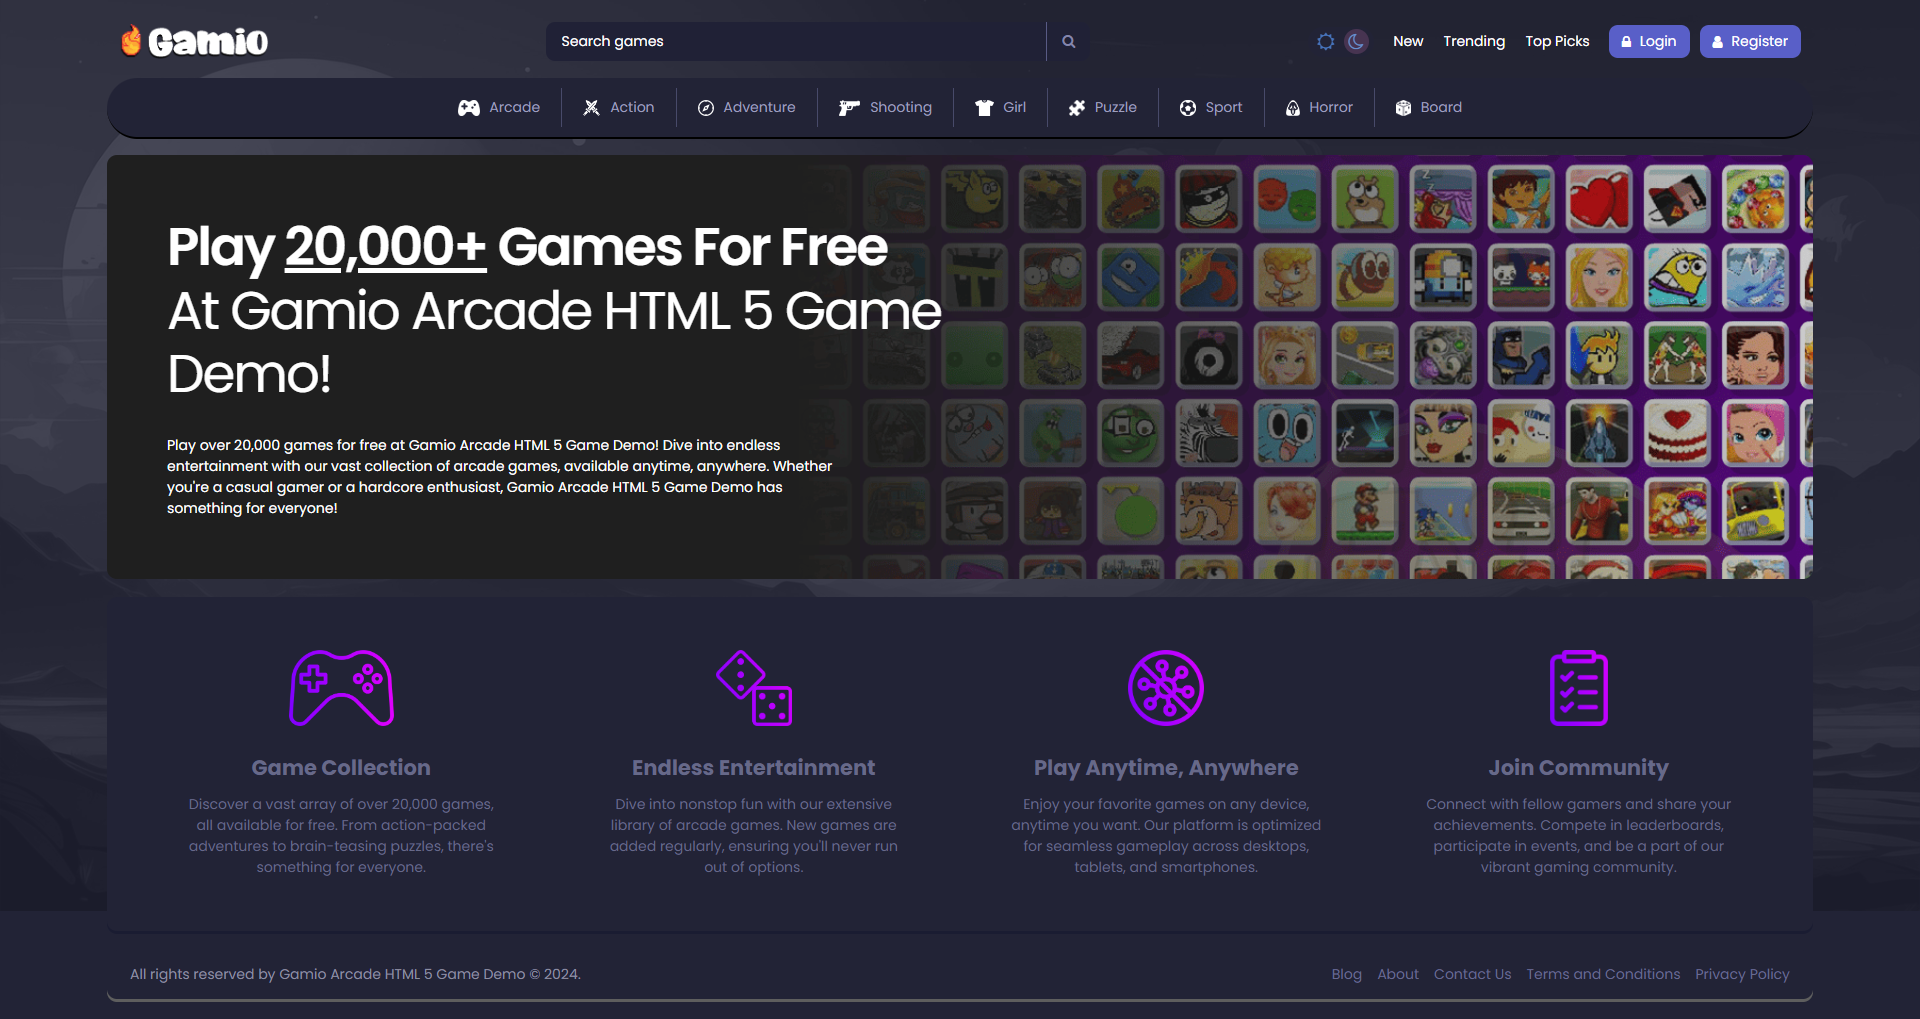Open the Blog footer link
This screenshot has height=1019, width=1920.
coord(1346,974)
